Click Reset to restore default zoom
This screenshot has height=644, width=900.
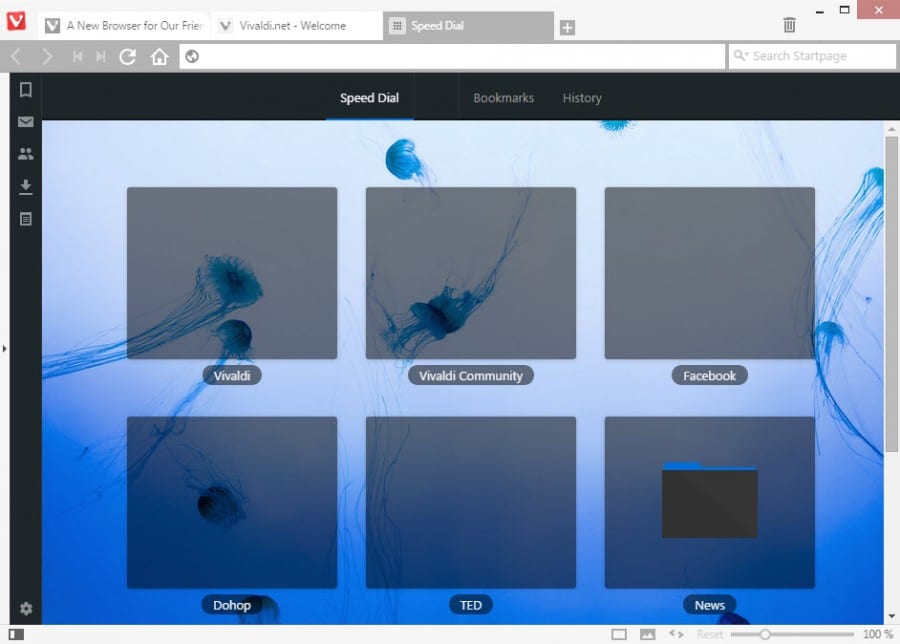tap(709, 633)
